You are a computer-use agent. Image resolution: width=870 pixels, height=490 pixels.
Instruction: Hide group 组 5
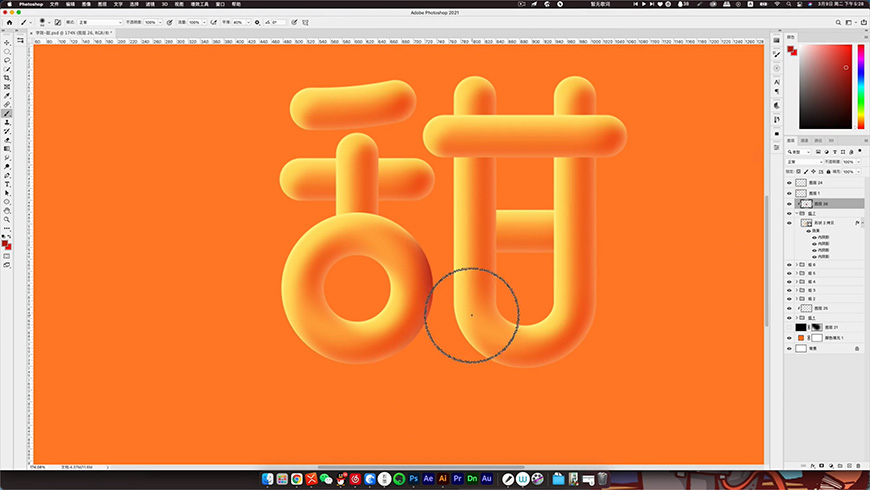789,273
